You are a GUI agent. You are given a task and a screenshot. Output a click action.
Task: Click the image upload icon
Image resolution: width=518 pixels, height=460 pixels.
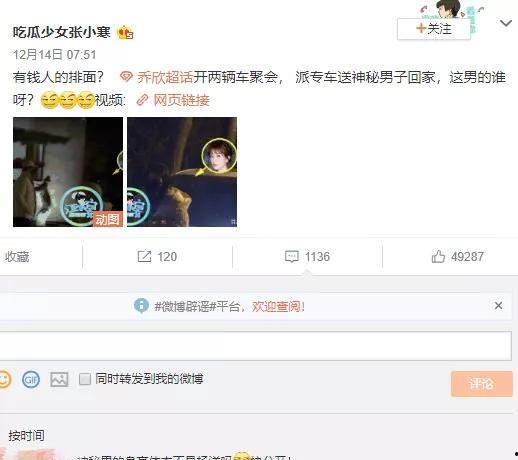(59, 379)
